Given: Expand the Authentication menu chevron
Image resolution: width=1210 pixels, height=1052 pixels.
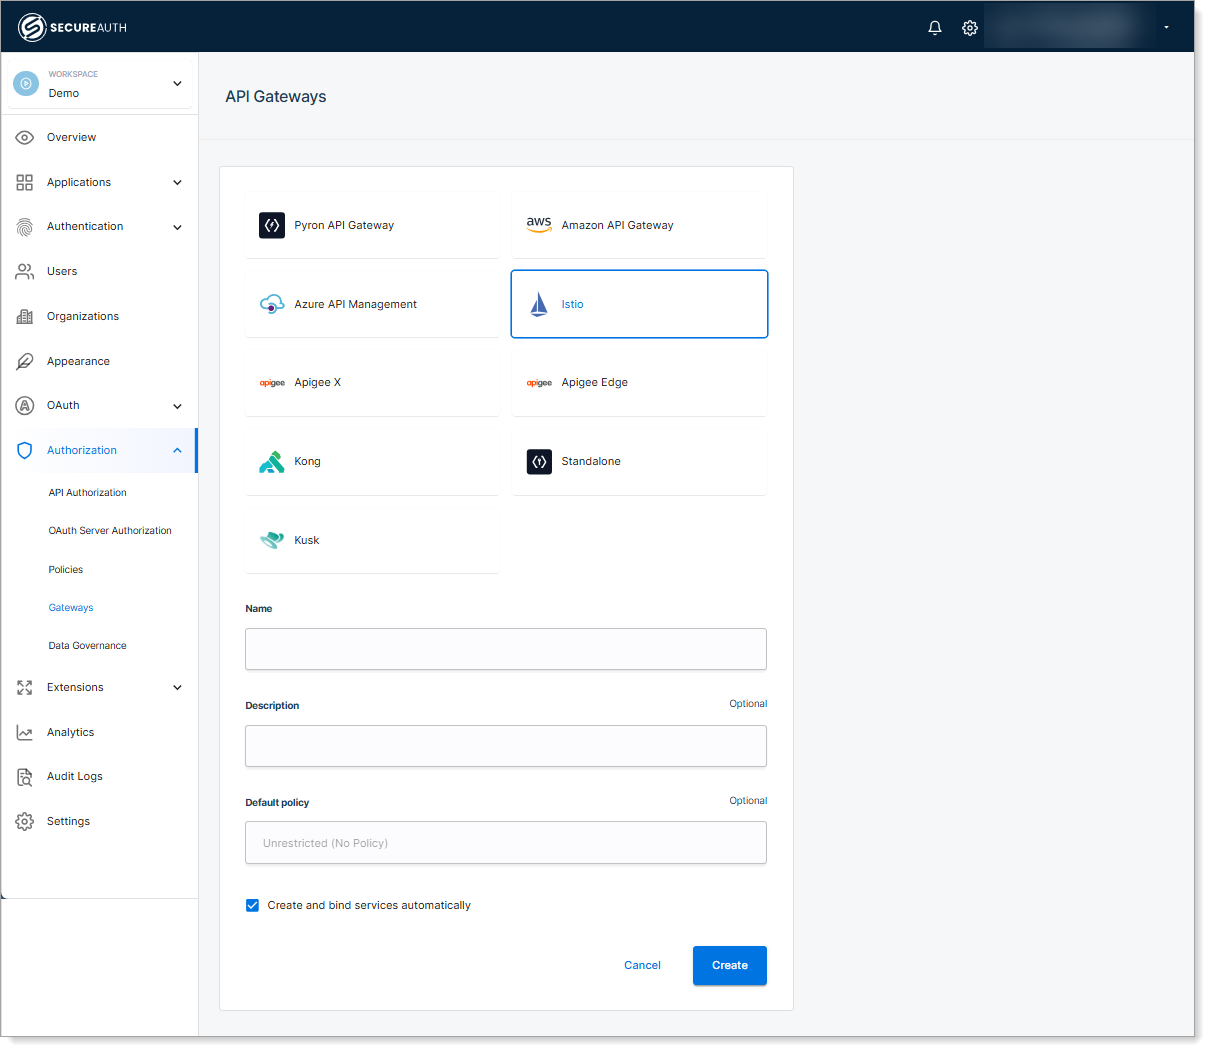Looking at the screenshot, I should [x=177, y=228].
